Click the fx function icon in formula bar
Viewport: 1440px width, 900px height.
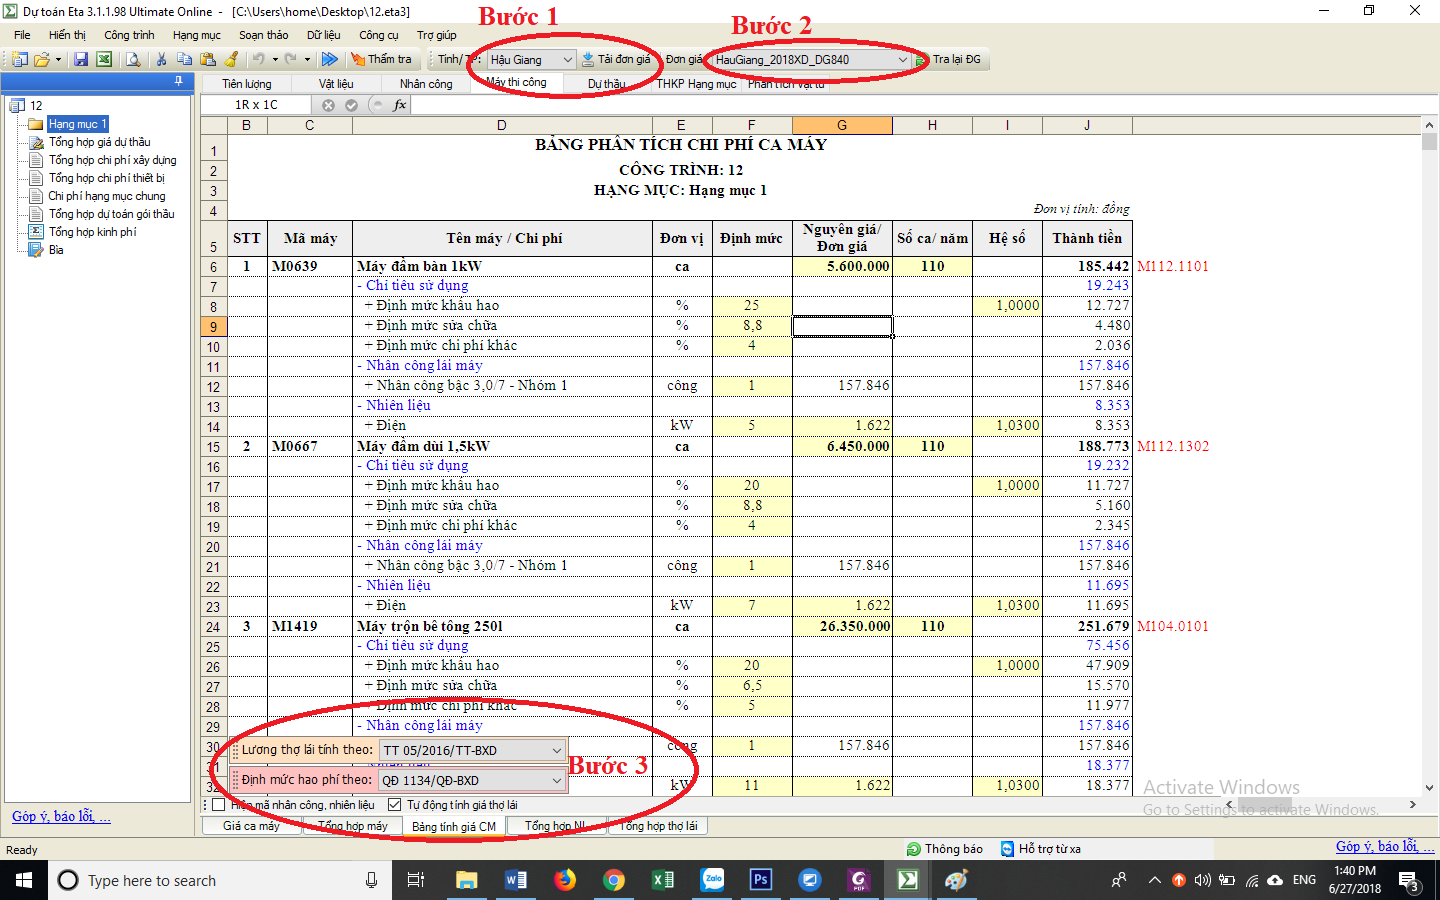pos(400,105)
